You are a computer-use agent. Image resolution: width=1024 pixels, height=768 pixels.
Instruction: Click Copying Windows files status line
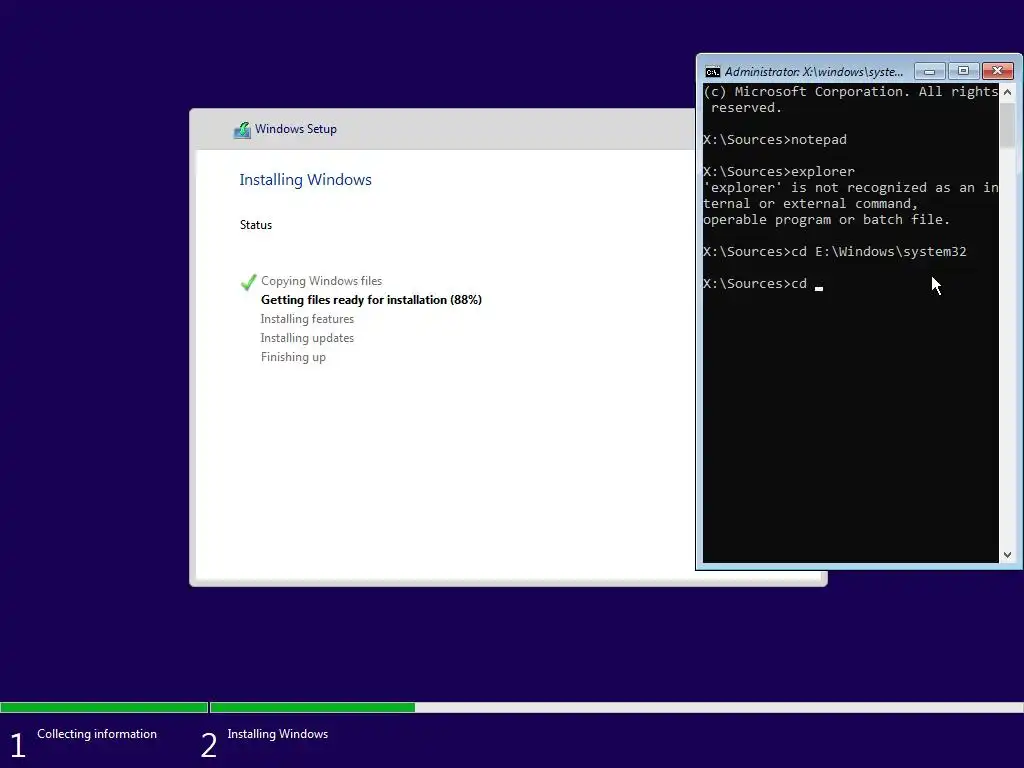click(x=321, y=281)
